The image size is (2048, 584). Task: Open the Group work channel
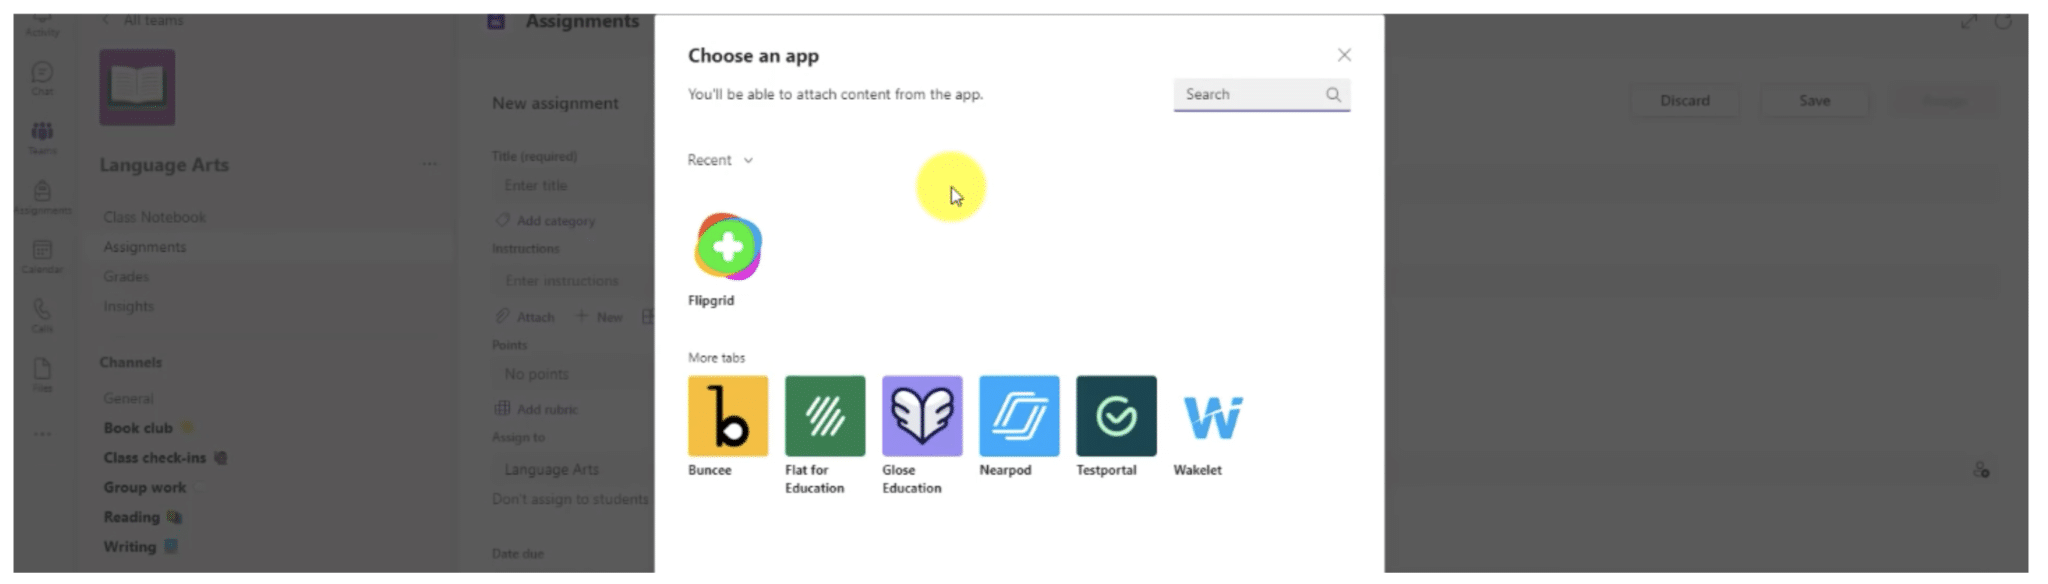(x=152, y=487)
